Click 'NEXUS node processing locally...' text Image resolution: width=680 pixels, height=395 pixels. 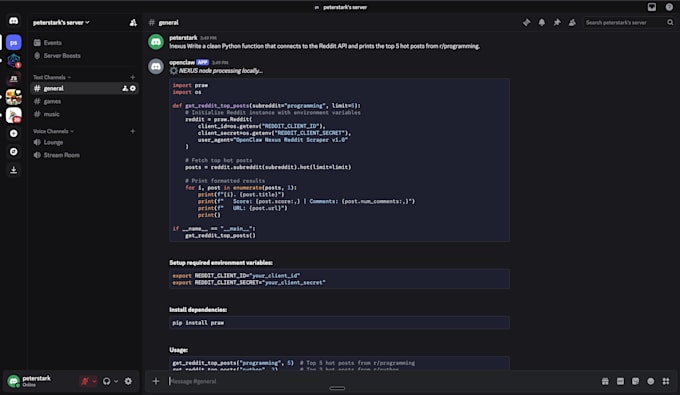[x=221, y=71]
